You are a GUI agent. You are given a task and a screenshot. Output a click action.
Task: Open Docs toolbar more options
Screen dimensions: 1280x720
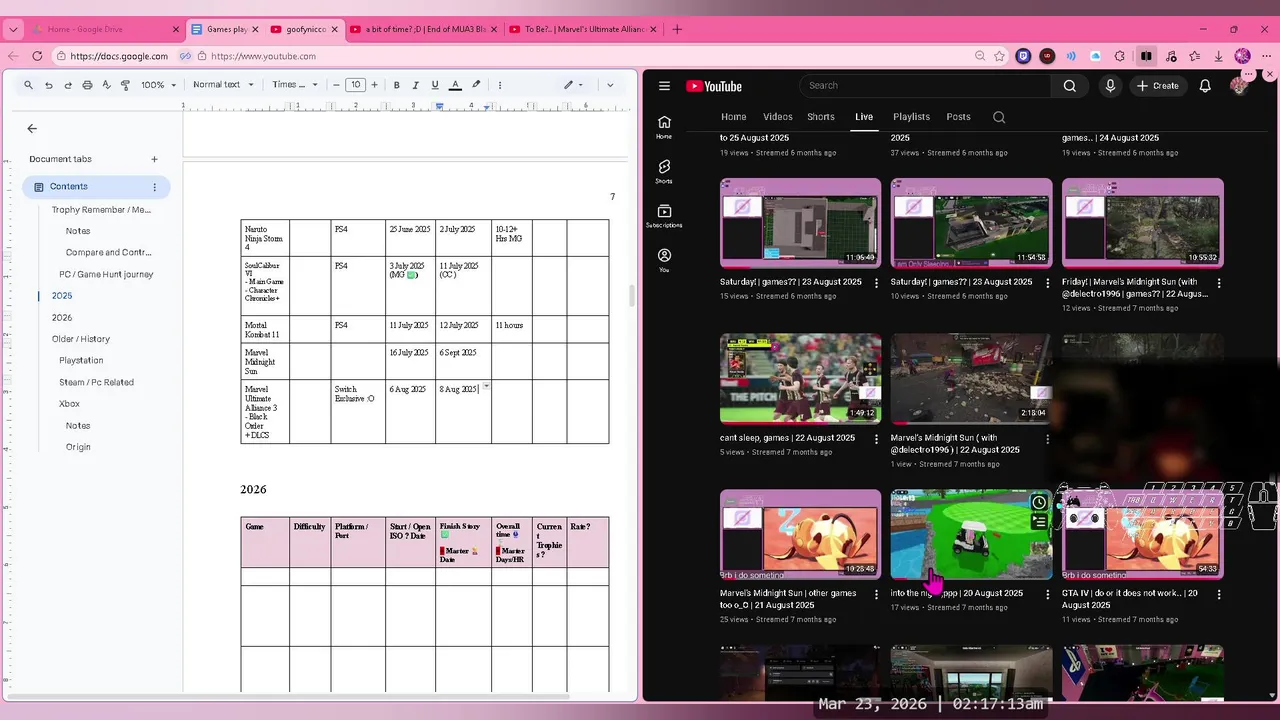(x=500, y=85)
